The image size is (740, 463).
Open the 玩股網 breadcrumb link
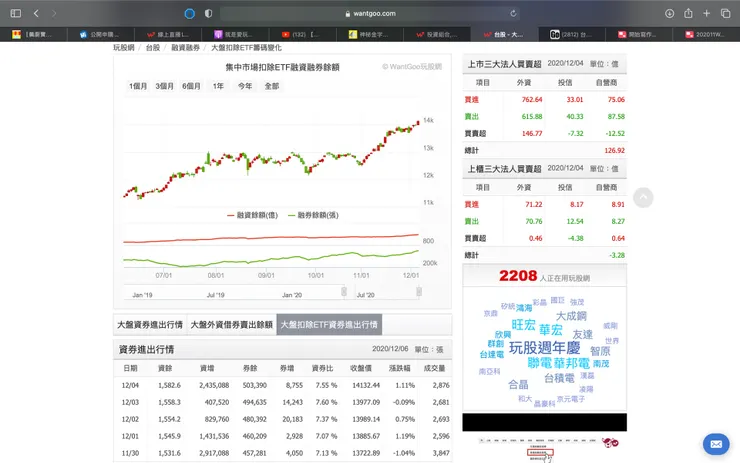click(x=124, y=48)
